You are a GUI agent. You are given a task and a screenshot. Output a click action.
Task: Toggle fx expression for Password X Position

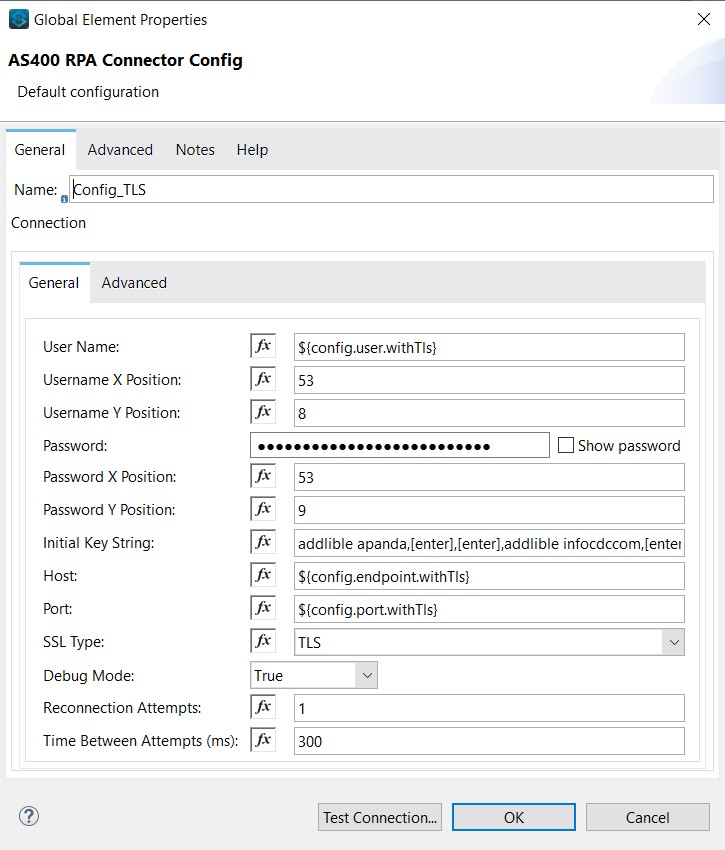coord(263,476)
